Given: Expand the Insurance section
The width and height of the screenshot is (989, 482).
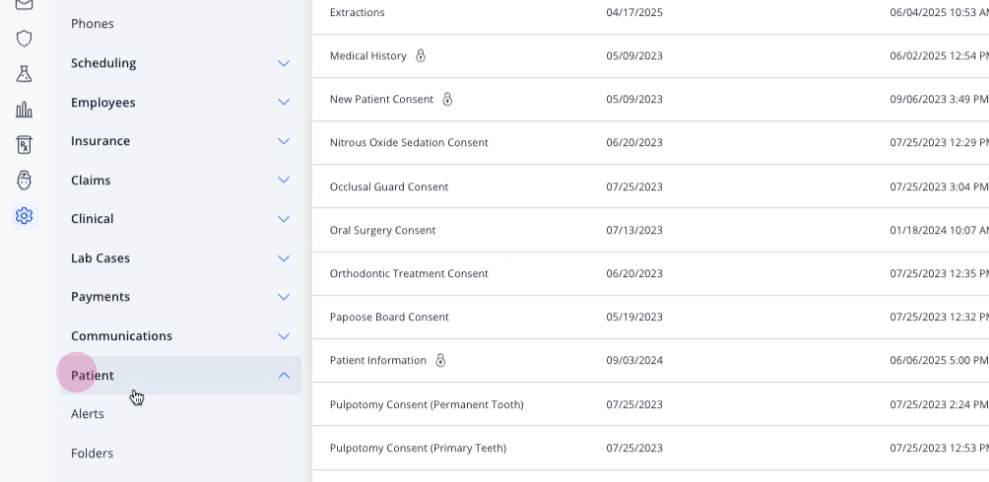Looking at the screenshot, I should (x=180, y=141).
